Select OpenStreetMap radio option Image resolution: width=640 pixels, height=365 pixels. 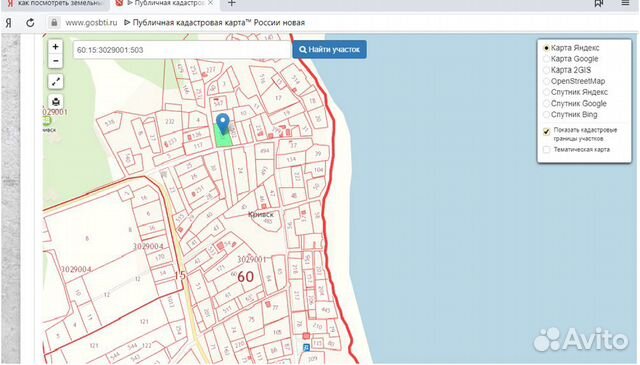546,81
